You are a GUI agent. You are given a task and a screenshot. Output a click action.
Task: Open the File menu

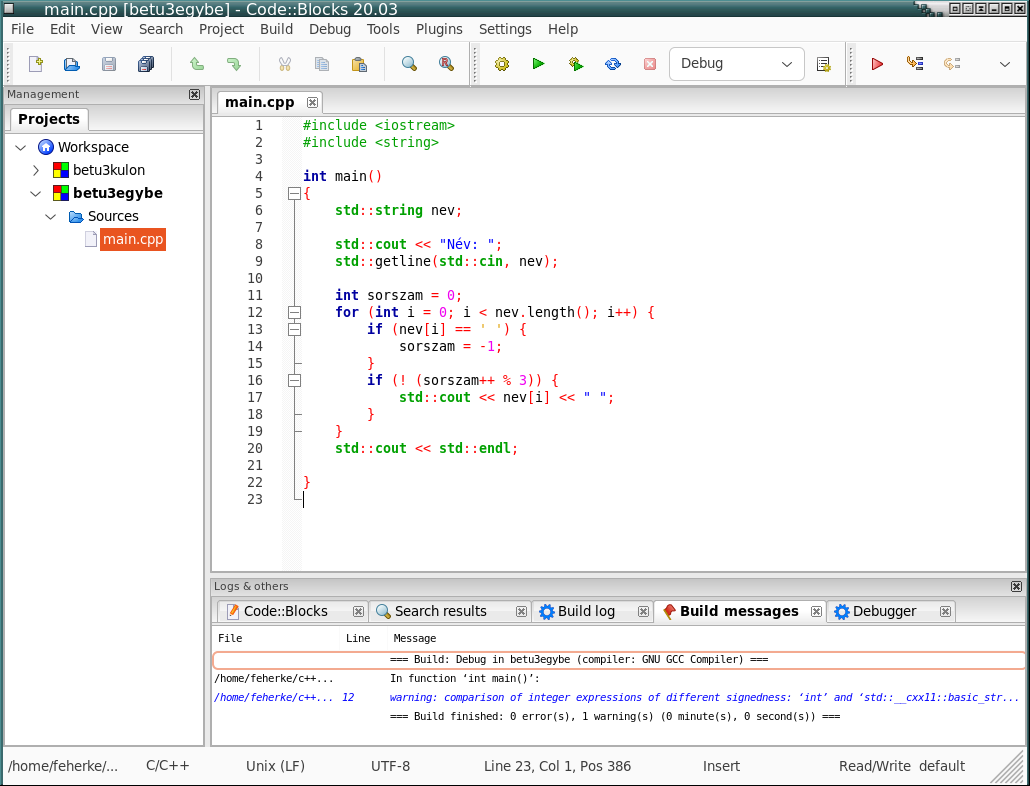click(22, 29)
